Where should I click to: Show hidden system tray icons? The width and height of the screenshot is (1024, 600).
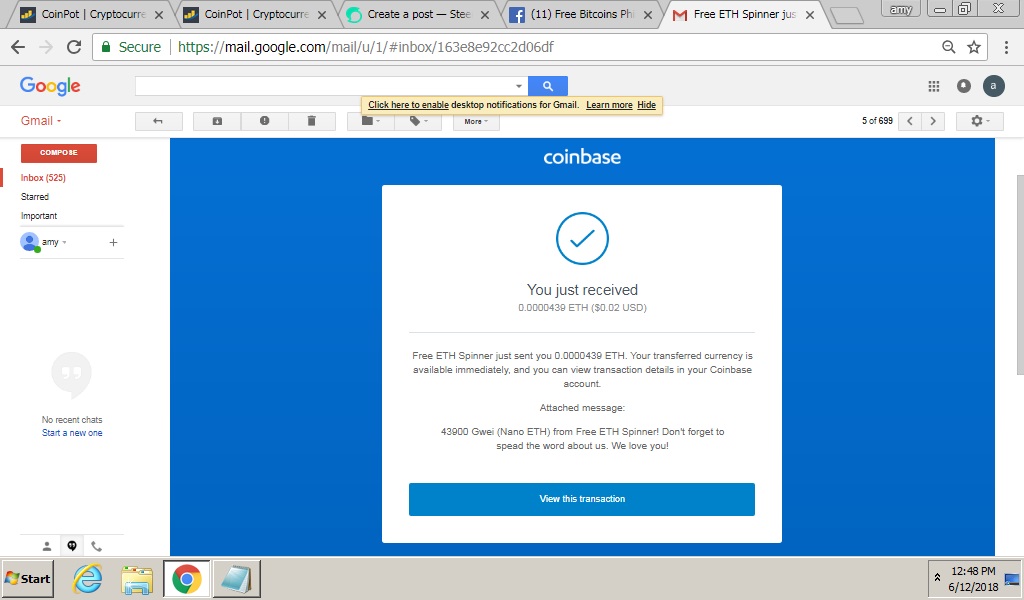pyautogui.click(x=937, y=578)
